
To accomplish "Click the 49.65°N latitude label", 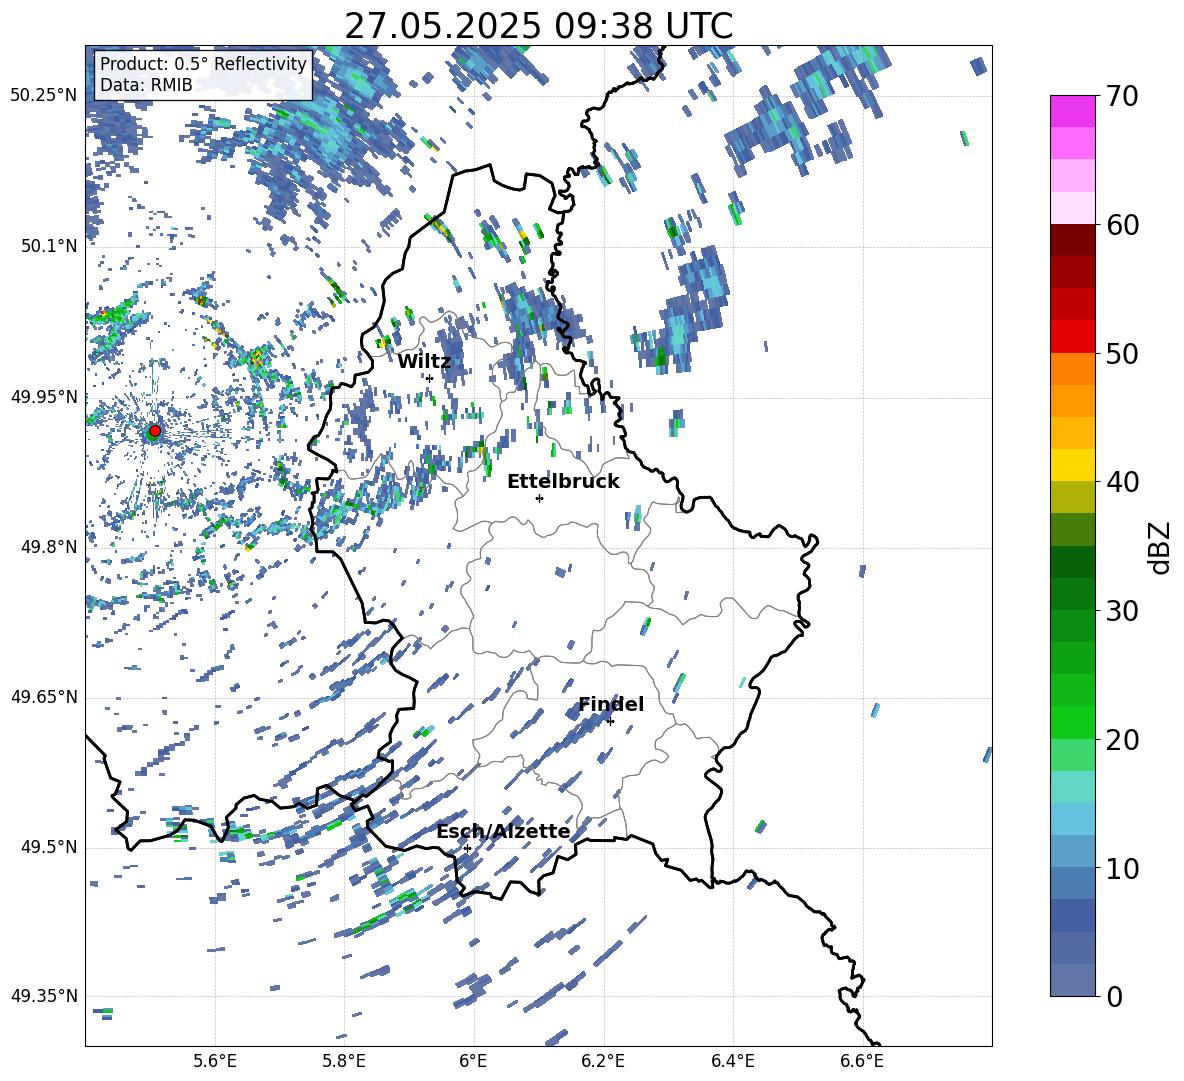I will tap(44, 698).
